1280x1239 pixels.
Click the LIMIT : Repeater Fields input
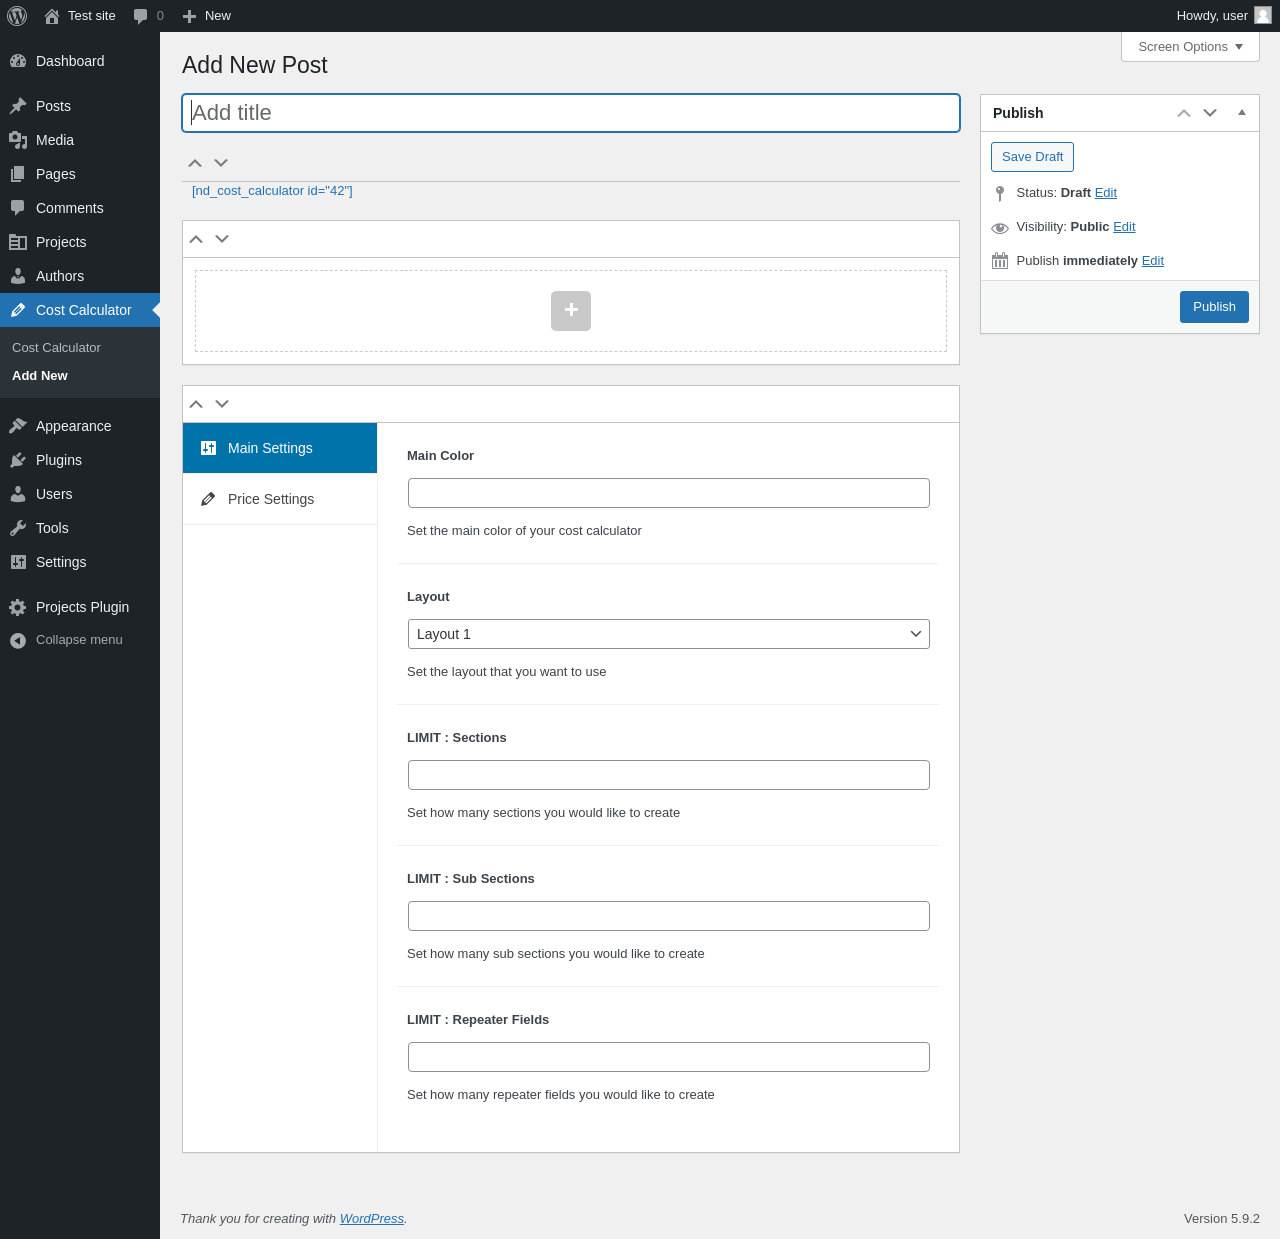(x=669, y=1057)
